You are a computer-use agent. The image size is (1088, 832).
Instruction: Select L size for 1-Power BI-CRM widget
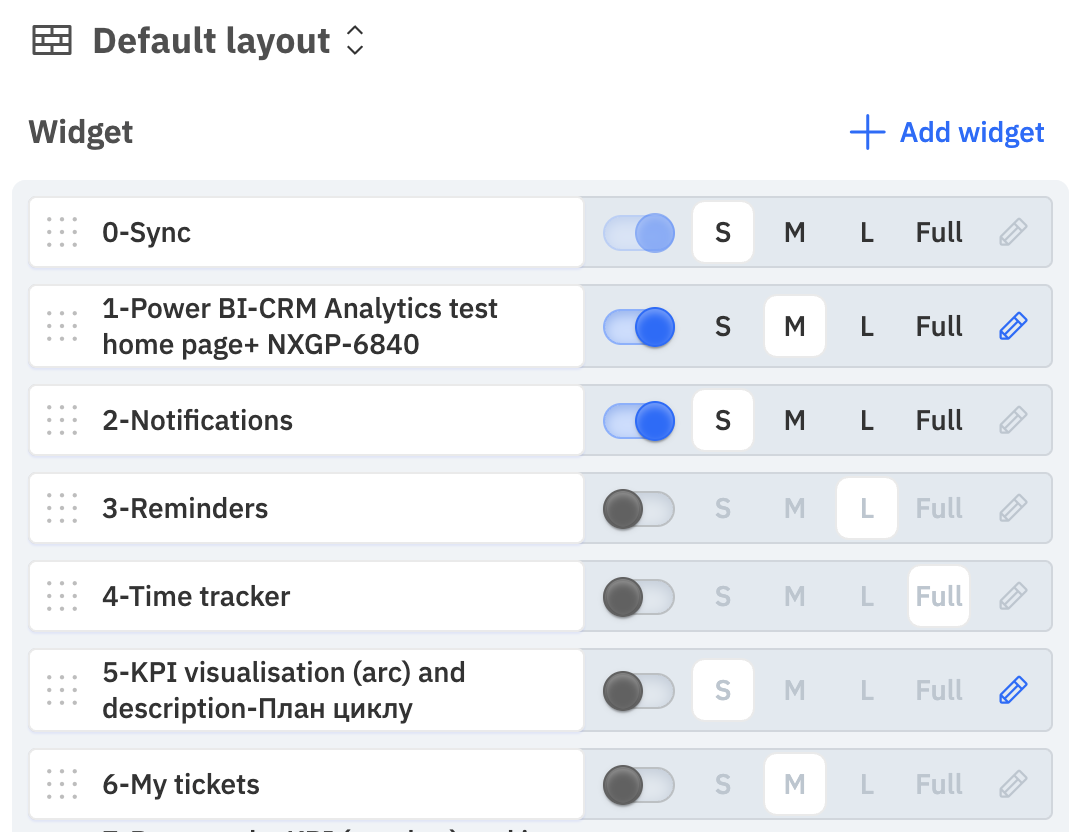[867, 326]
